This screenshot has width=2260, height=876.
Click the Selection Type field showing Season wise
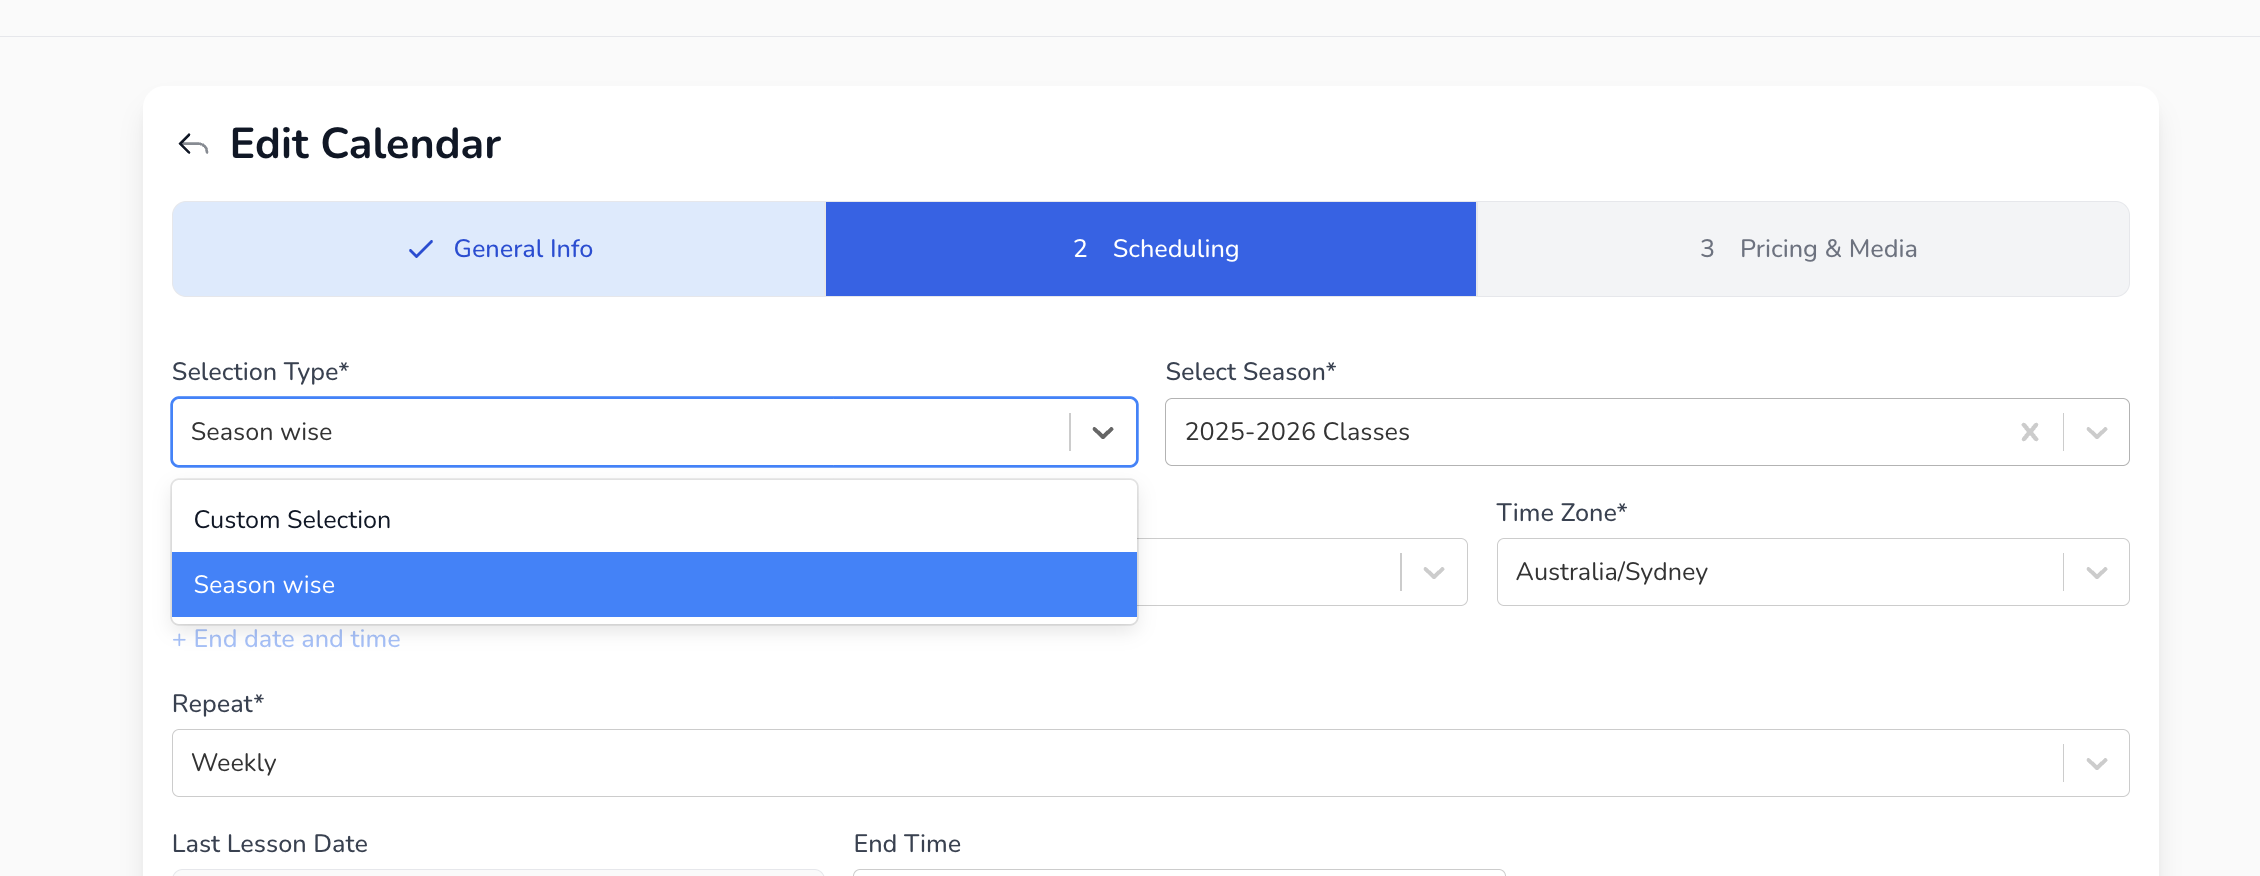pyautogui.click(x=620, y=432)
